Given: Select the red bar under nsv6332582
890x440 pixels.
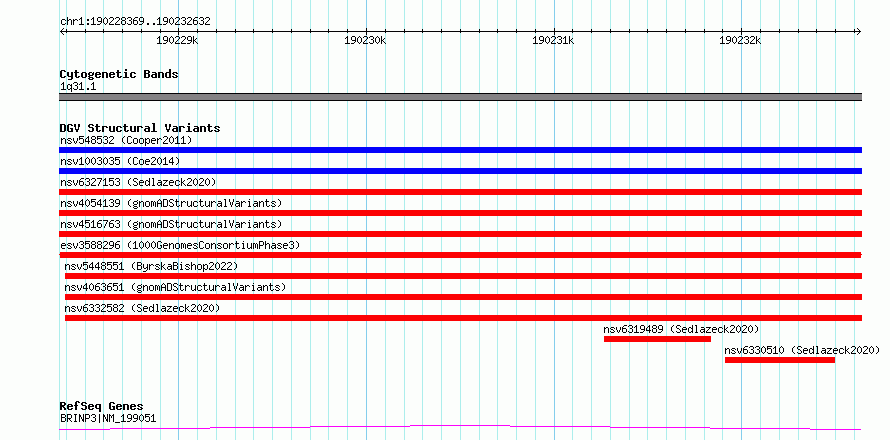Looking at the screenshot, I should (463, 318).
